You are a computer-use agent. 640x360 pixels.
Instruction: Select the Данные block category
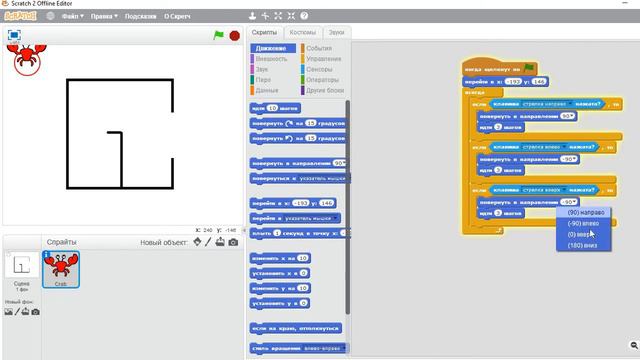point(267,90)
